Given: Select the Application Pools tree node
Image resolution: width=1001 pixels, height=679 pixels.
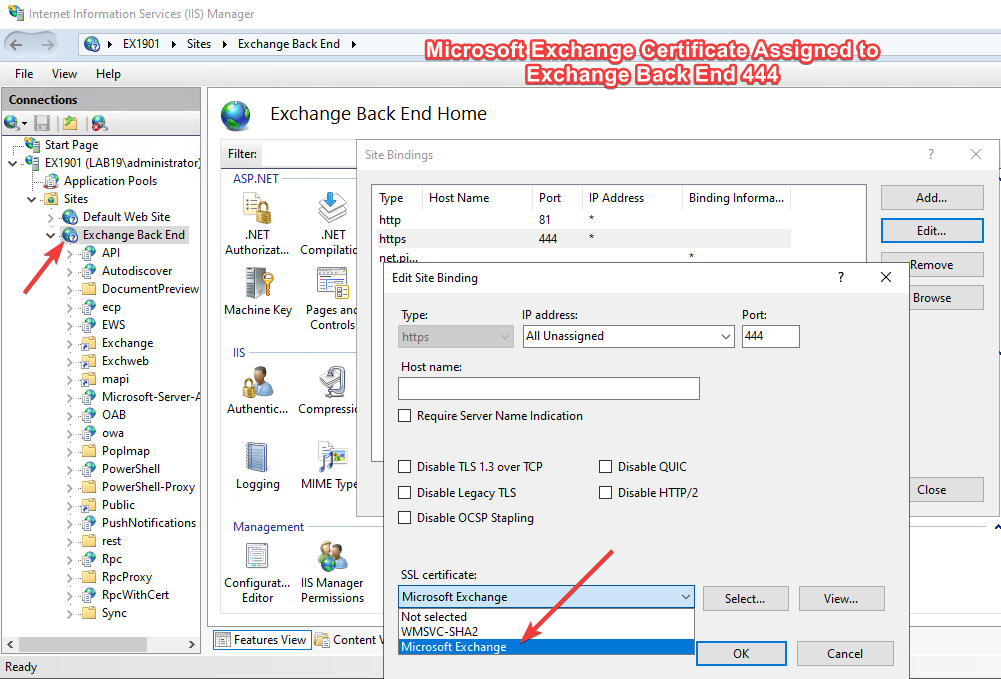Looking at the screenshot, I should tap(110, 181).
